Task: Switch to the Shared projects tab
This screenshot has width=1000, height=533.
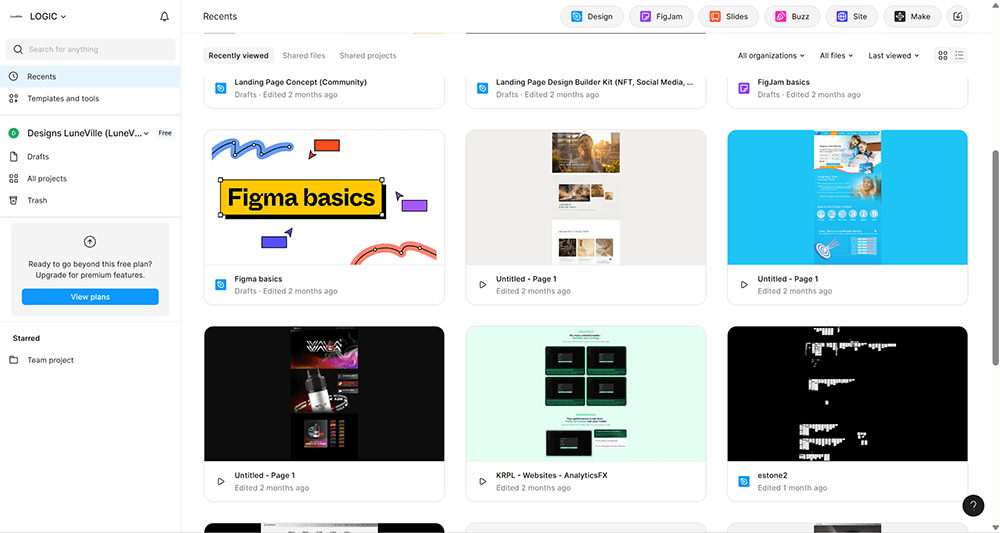Action: [368, 55]
